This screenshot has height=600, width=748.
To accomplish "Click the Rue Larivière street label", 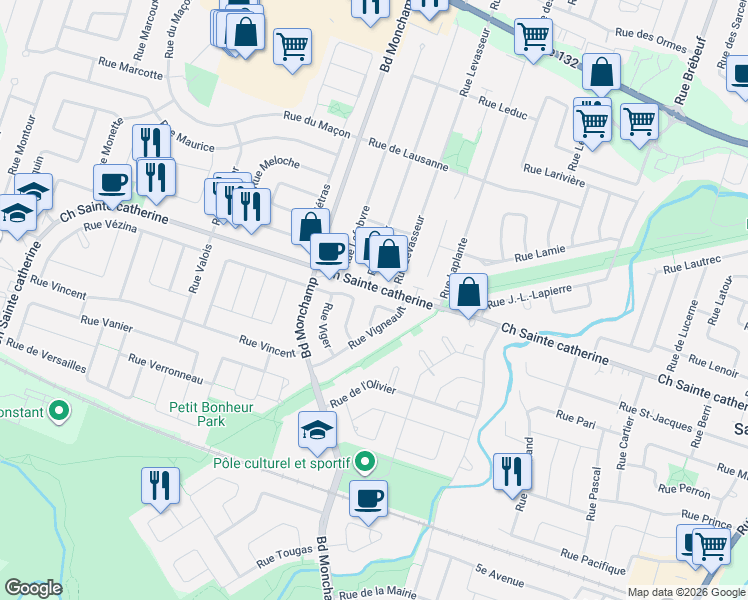I will coord(554,176).
